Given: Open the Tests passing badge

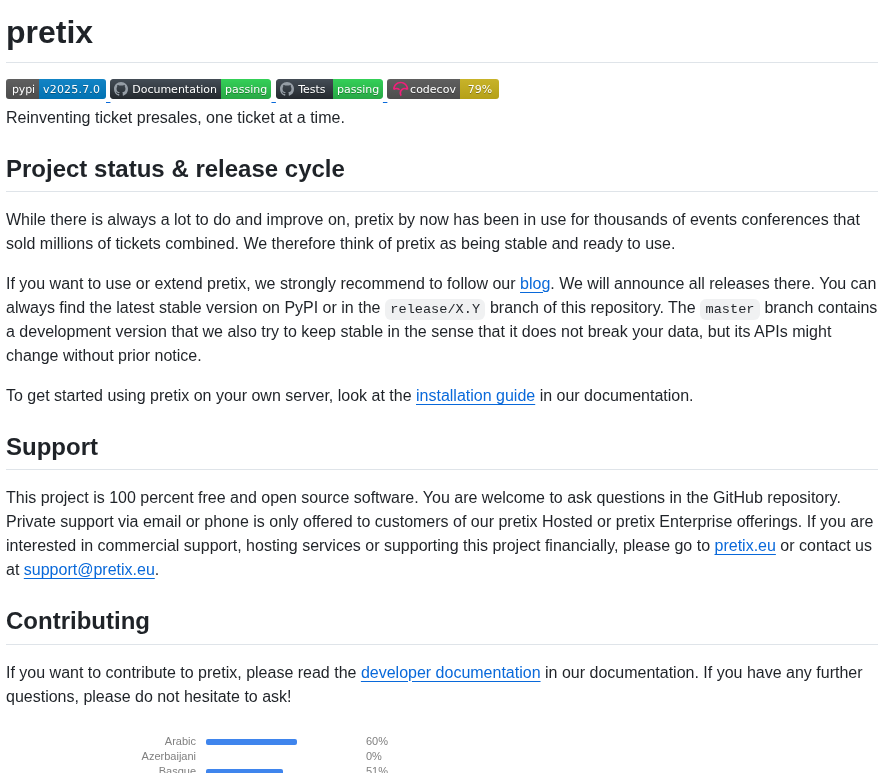Looking at the screenshot, I should pyautogui.click(x=329, y=89).
